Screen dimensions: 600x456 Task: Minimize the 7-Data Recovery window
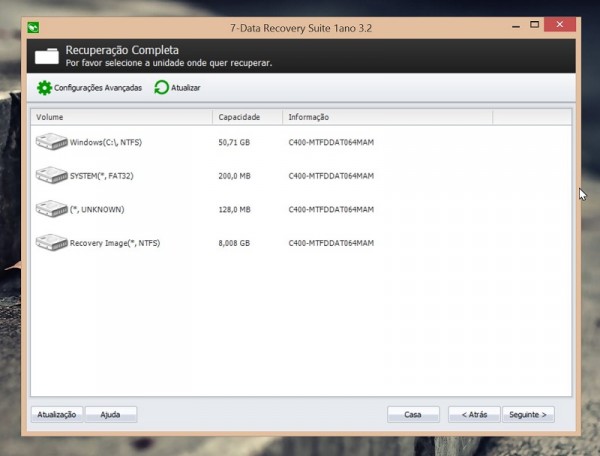[x=516, y=26]
